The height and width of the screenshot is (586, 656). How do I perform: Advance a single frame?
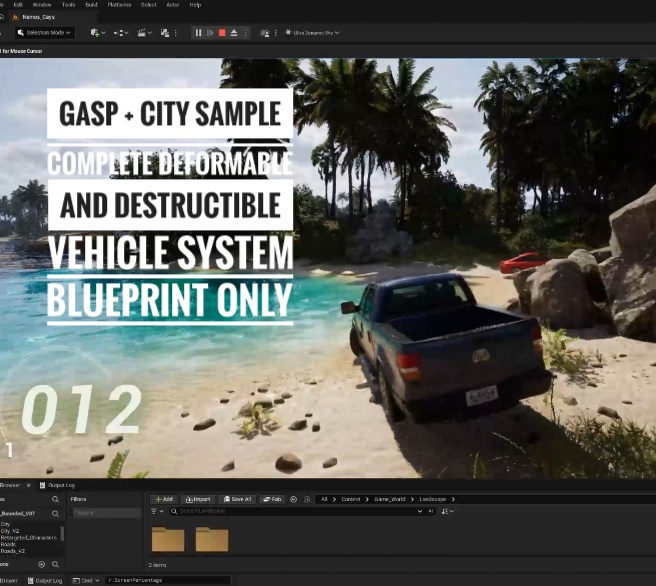[x=210, y=33]
